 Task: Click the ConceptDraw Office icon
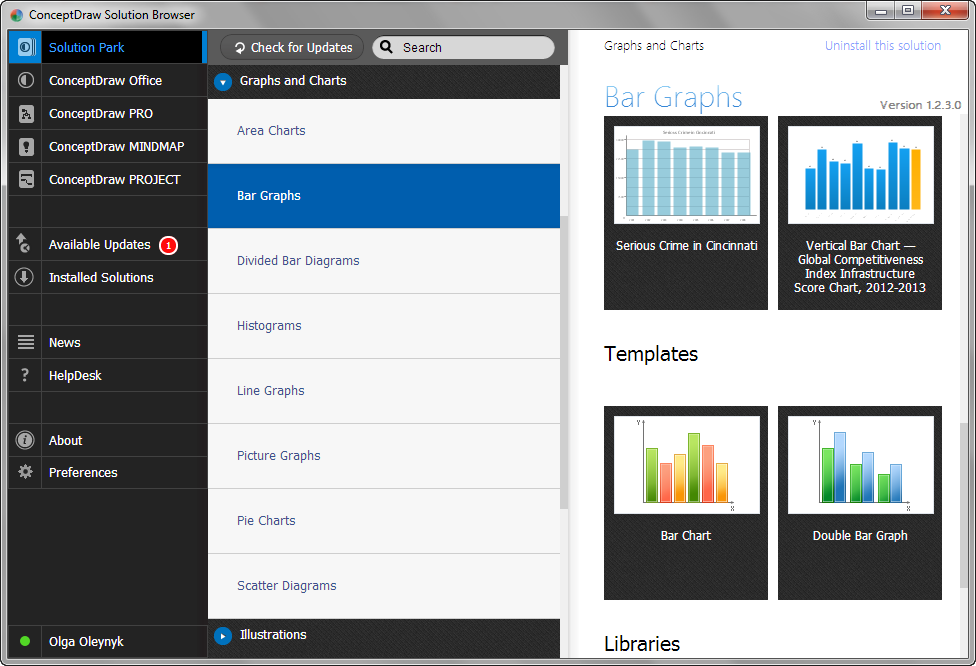tap(26, 80)
